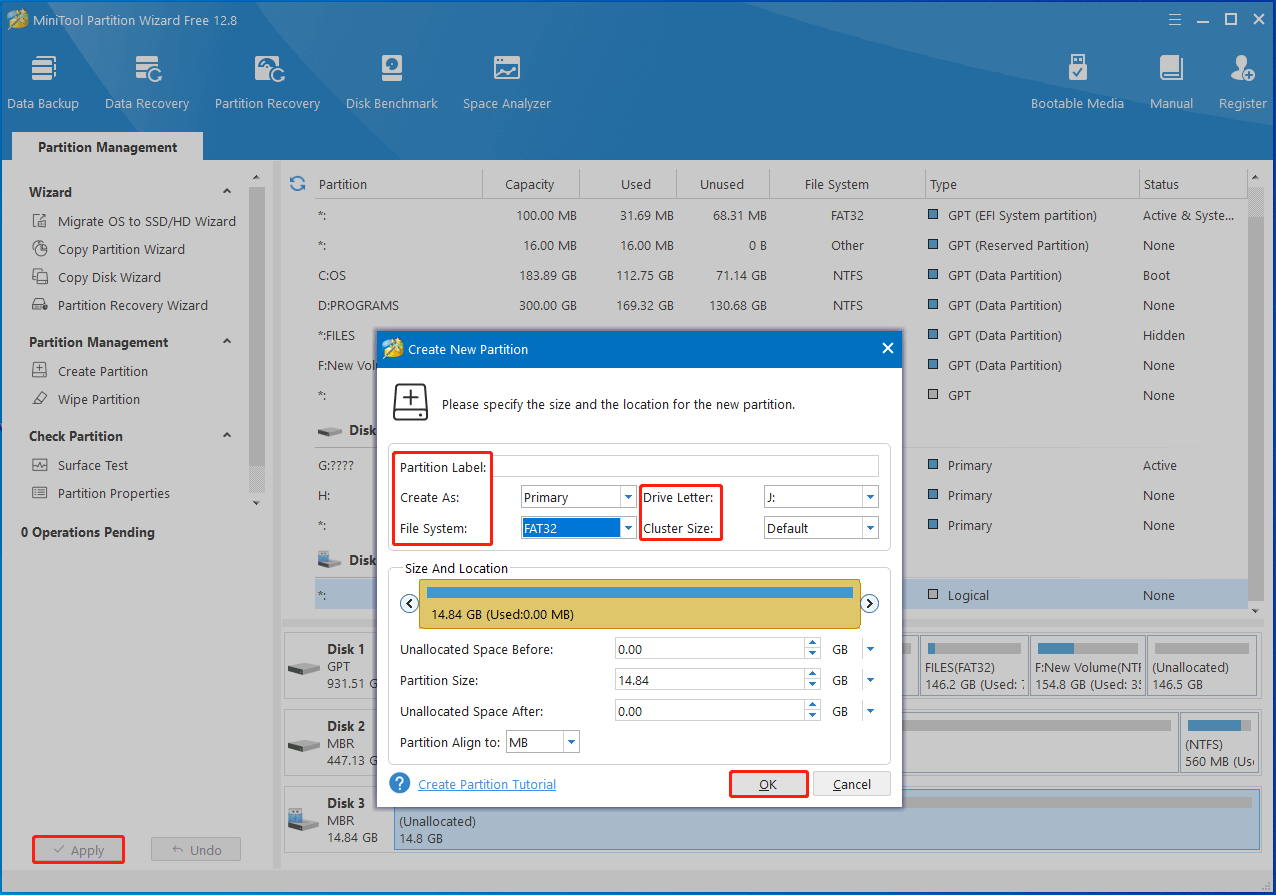
Task: Confirm dialog with OK button
Action: (x=768, y=784)
